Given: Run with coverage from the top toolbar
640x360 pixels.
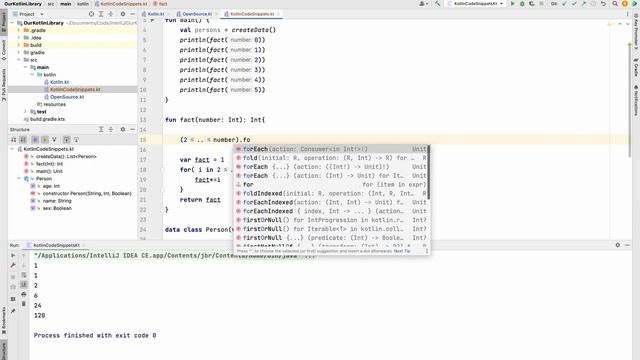Looking at the screenshot, I should click(x=531, y=4).
